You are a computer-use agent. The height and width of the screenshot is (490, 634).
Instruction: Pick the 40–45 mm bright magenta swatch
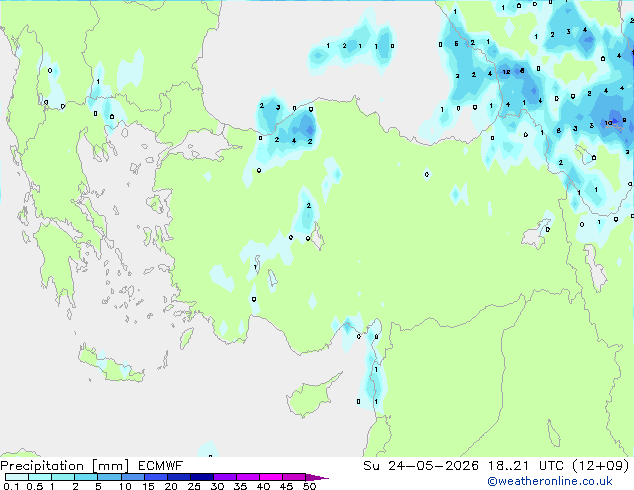tap(271, 477)
